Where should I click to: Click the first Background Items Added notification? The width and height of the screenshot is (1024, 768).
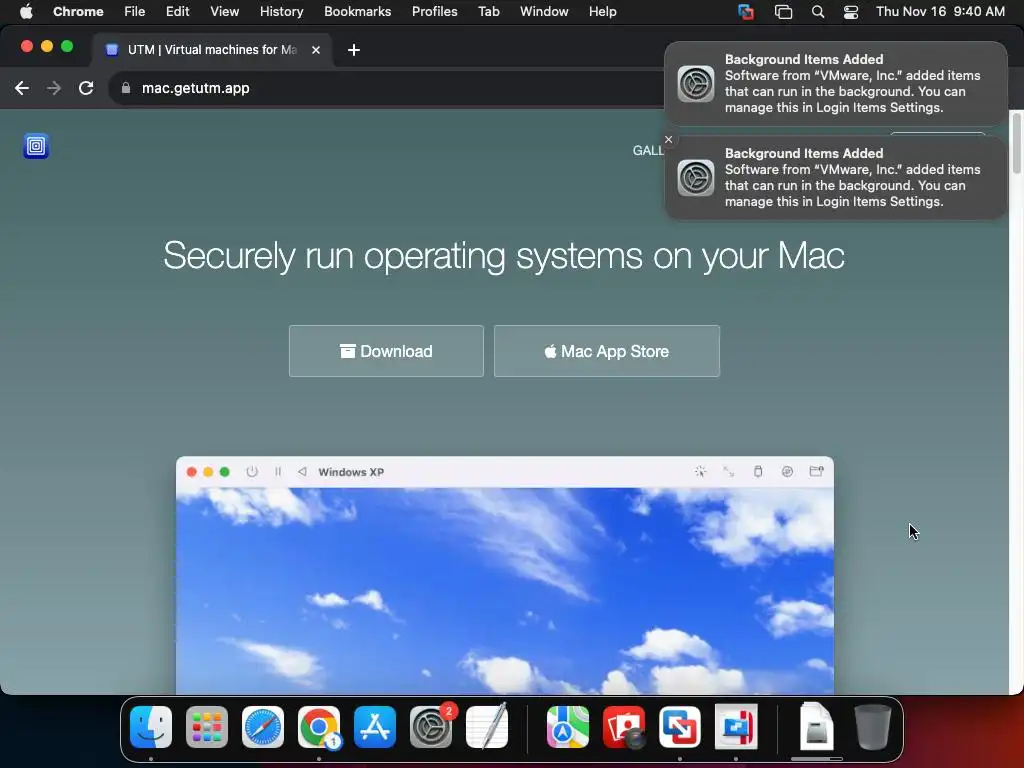coord(835,84)
